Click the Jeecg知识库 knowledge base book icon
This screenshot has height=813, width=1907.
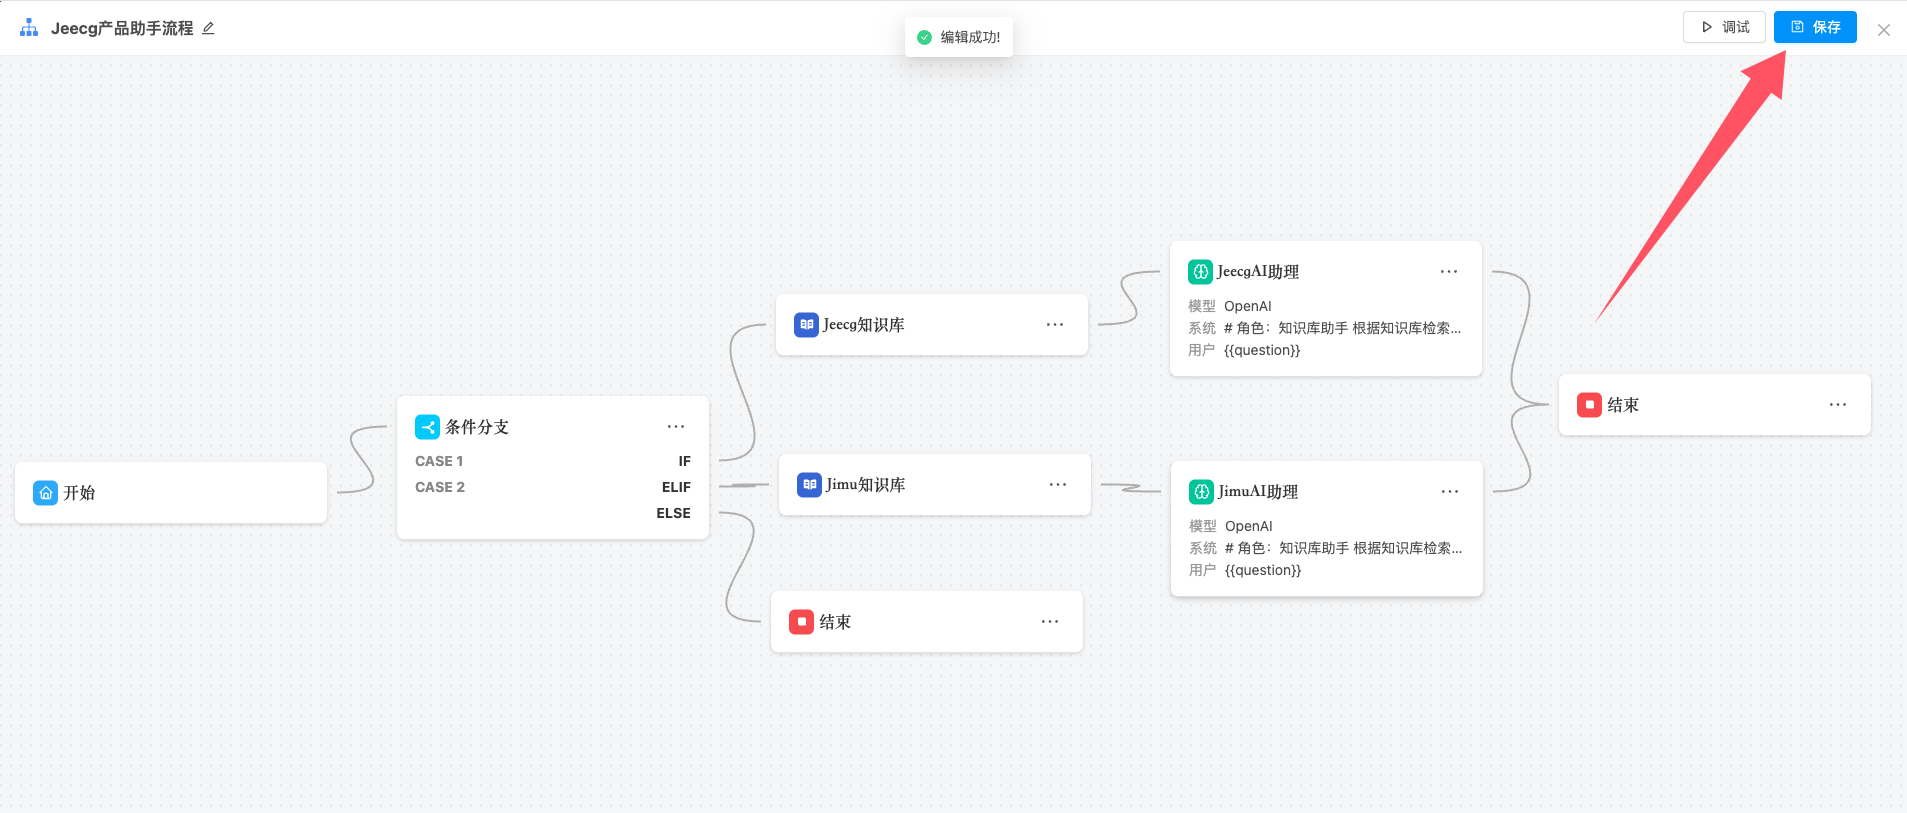806,325
